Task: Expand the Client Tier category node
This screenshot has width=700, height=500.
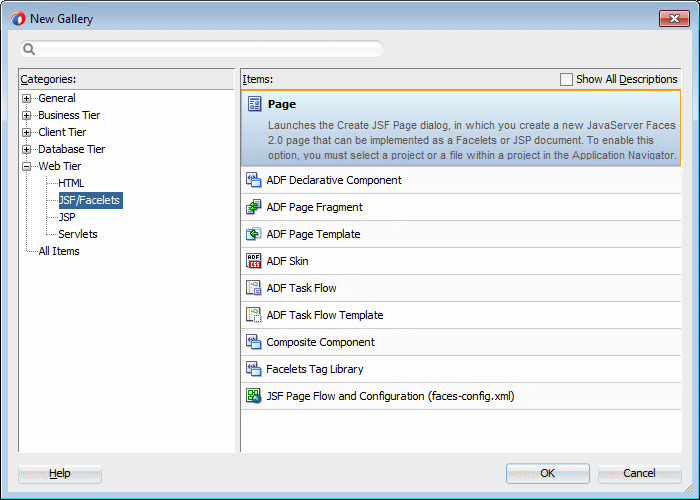Action: pos(26,132)
